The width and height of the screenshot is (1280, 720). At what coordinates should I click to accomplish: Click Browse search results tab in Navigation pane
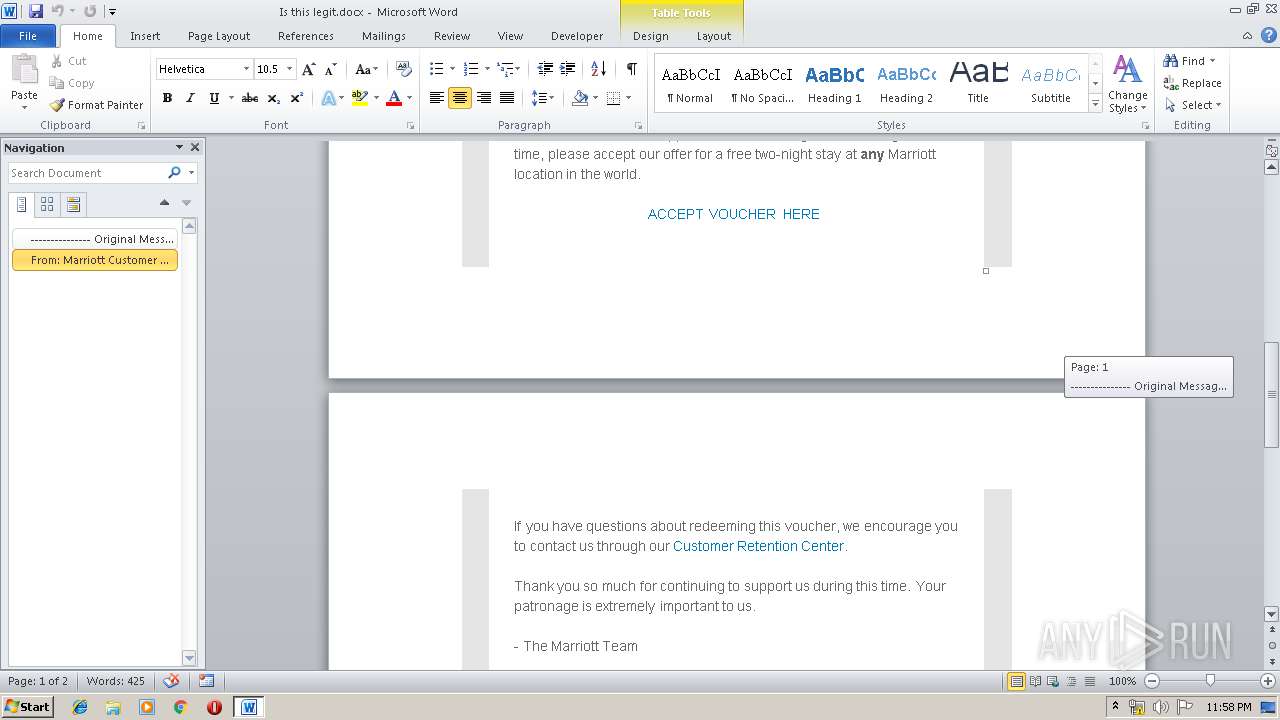point(73,204)
